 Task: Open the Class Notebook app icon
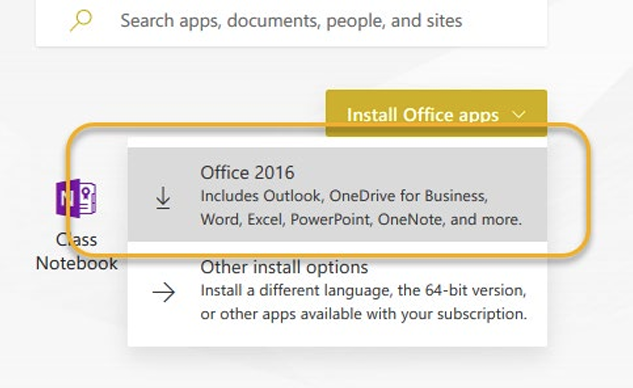(x=76, y=198)
